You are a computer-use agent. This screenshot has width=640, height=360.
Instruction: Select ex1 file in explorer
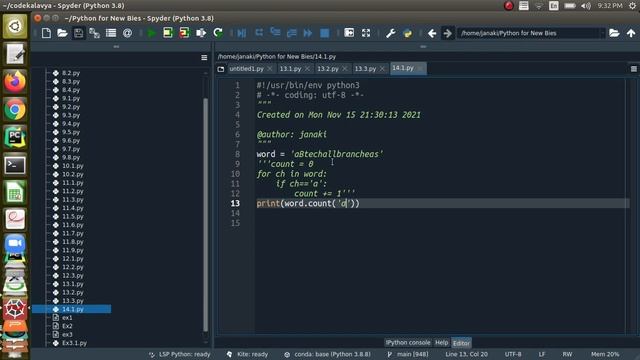point(67,318)
